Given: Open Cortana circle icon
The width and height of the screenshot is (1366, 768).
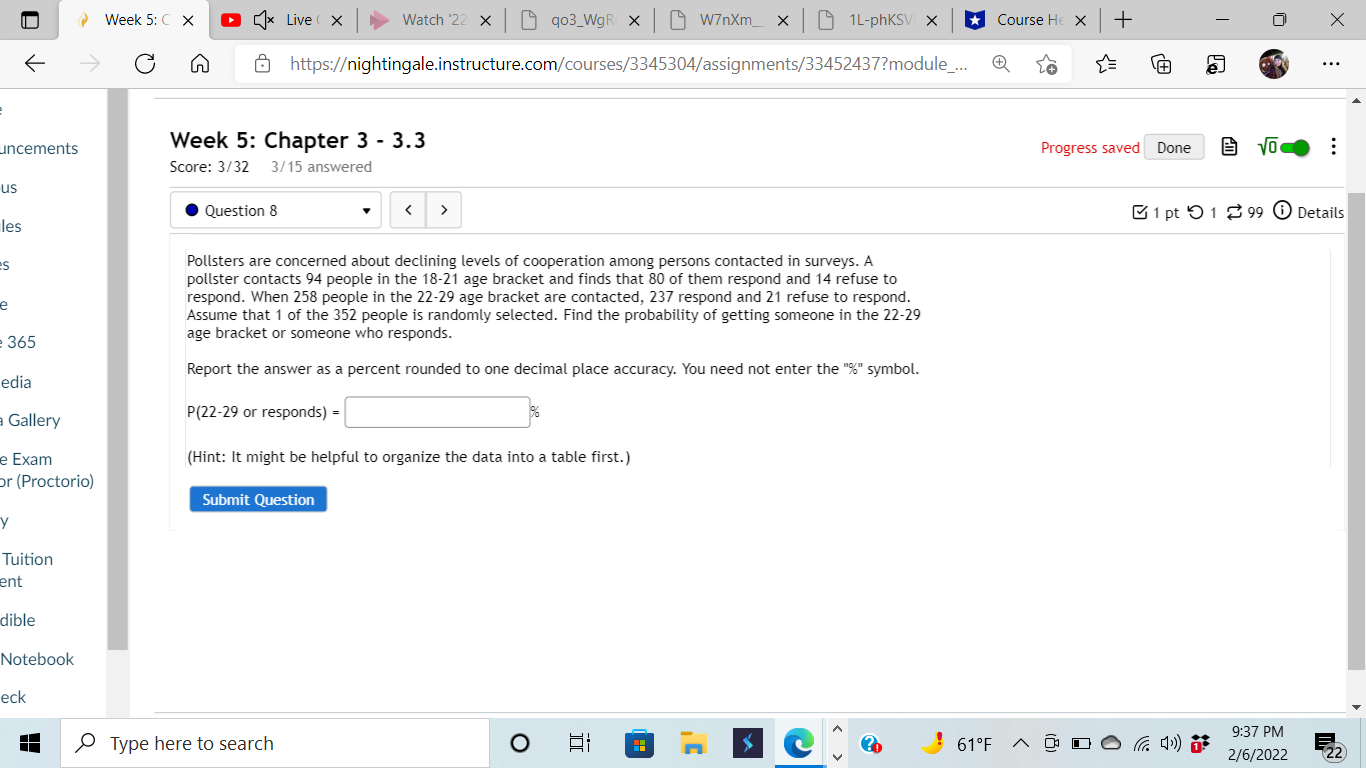Looking at the screenshot, I should point(520,743).
